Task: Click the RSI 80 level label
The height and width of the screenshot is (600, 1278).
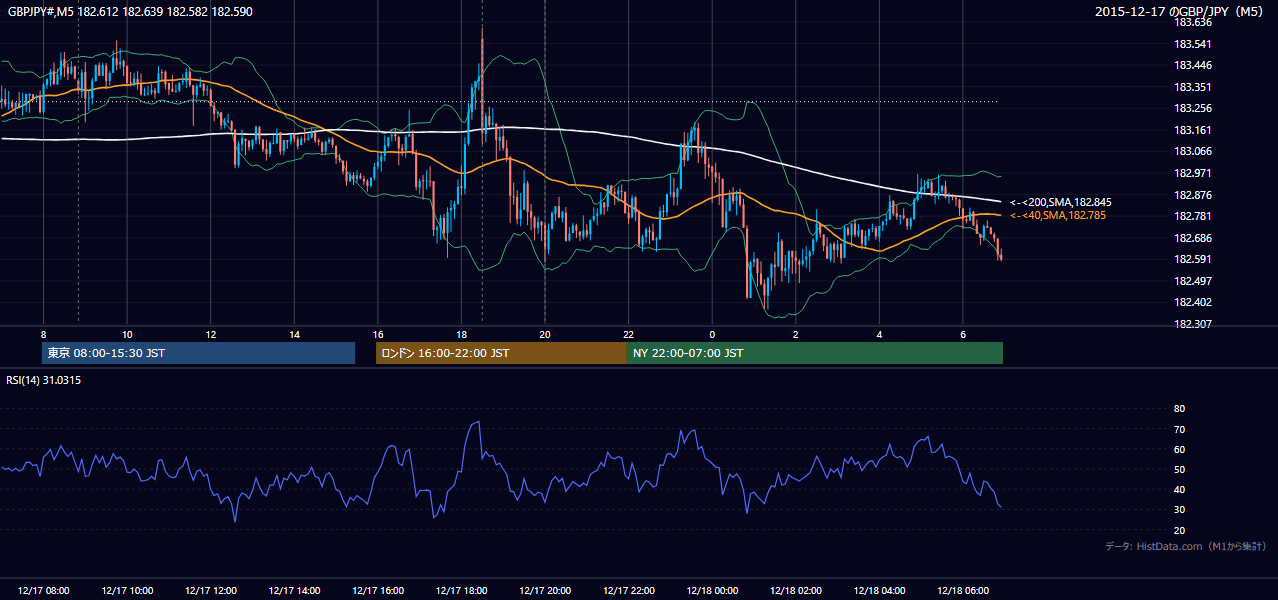Action: coord(1179,409)
